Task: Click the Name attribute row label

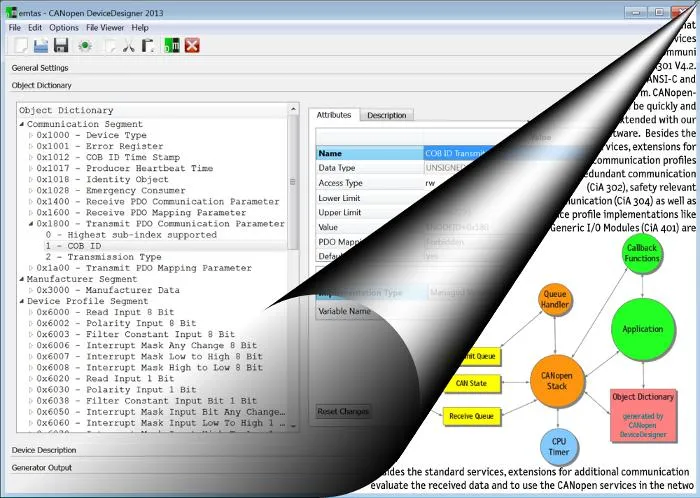Action: [330, 154]
